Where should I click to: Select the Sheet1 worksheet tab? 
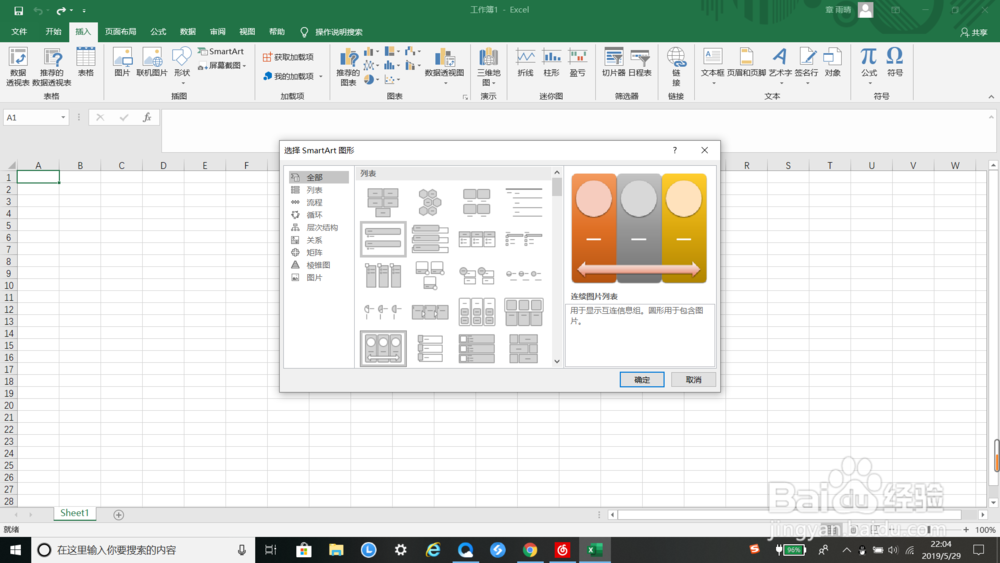[75, 513]
